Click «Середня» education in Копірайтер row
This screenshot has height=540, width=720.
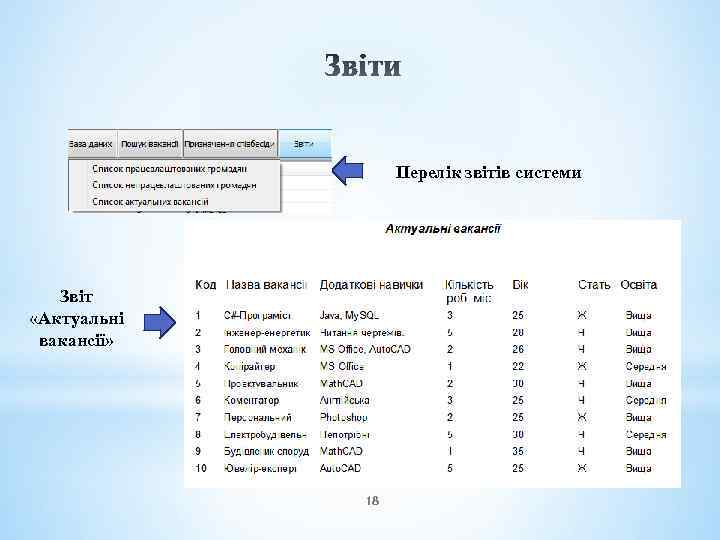(x=646, y=366)
